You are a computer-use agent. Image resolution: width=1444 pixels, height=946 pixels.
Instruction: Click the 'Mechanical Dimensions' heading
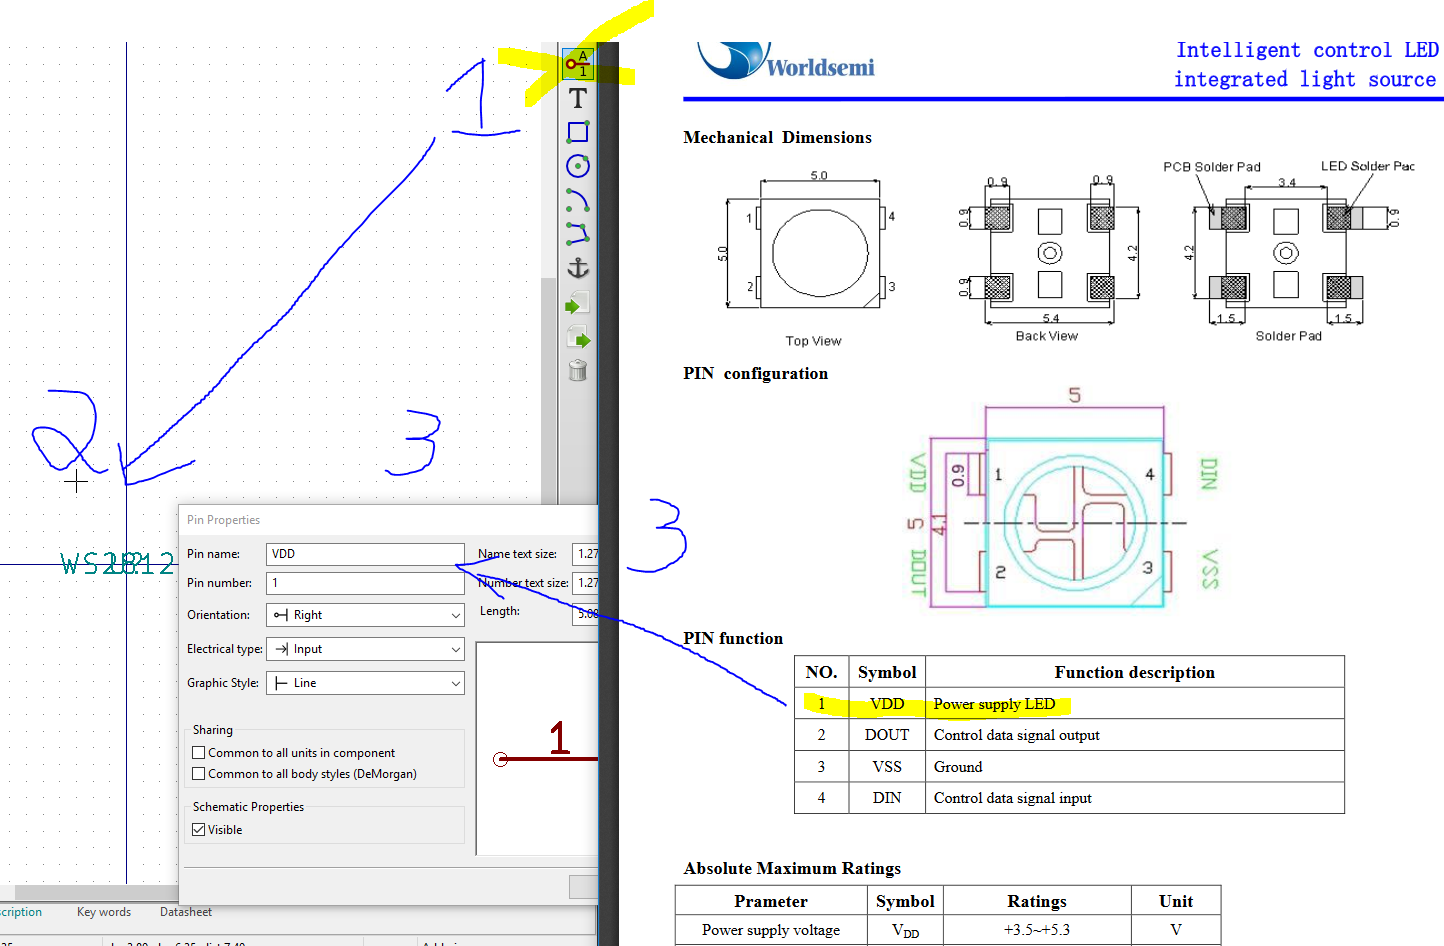pos(777,138)
